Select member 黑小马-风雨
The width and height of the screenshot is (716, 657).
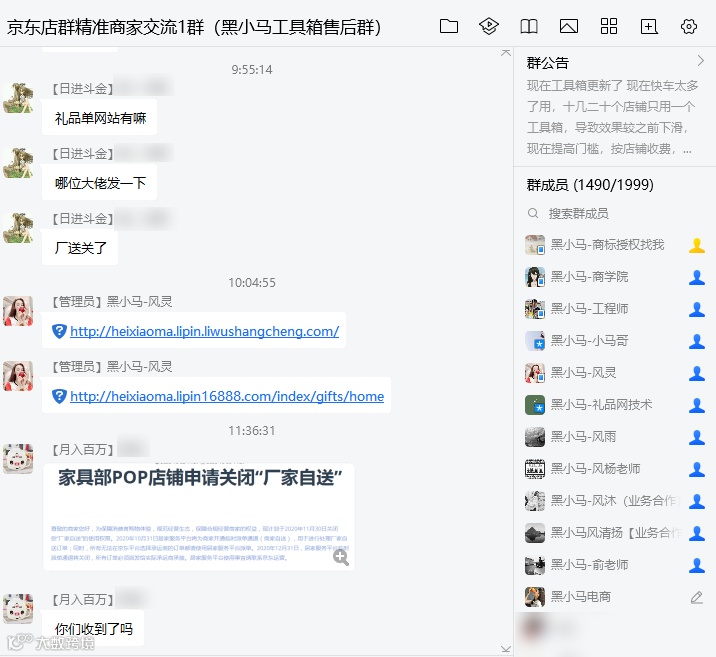[615, 437]
